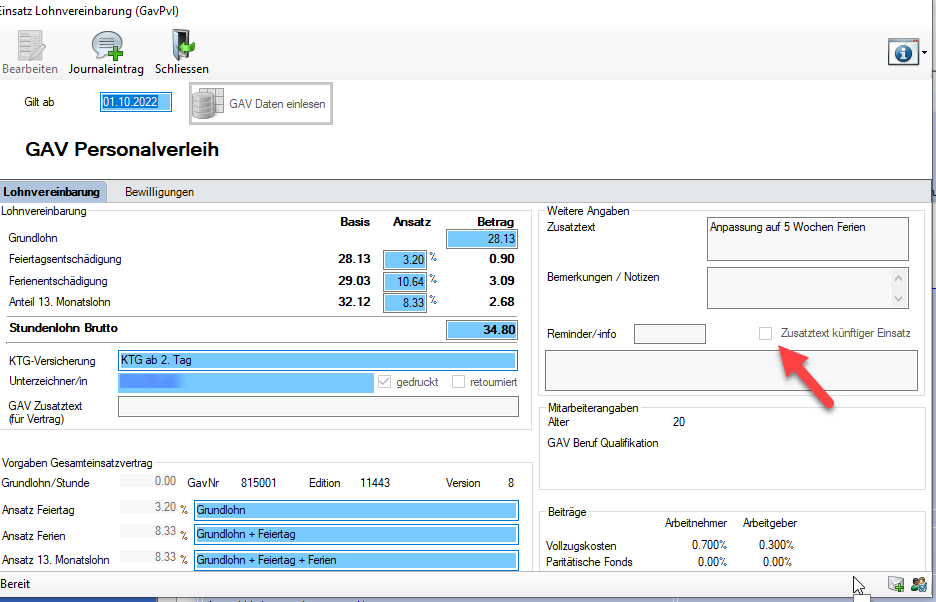Image resolution: width=936 pixels, height=602 pixels.
Task: Switch to the Lohnvereinbarung tab
Action: tap(52, 192)
